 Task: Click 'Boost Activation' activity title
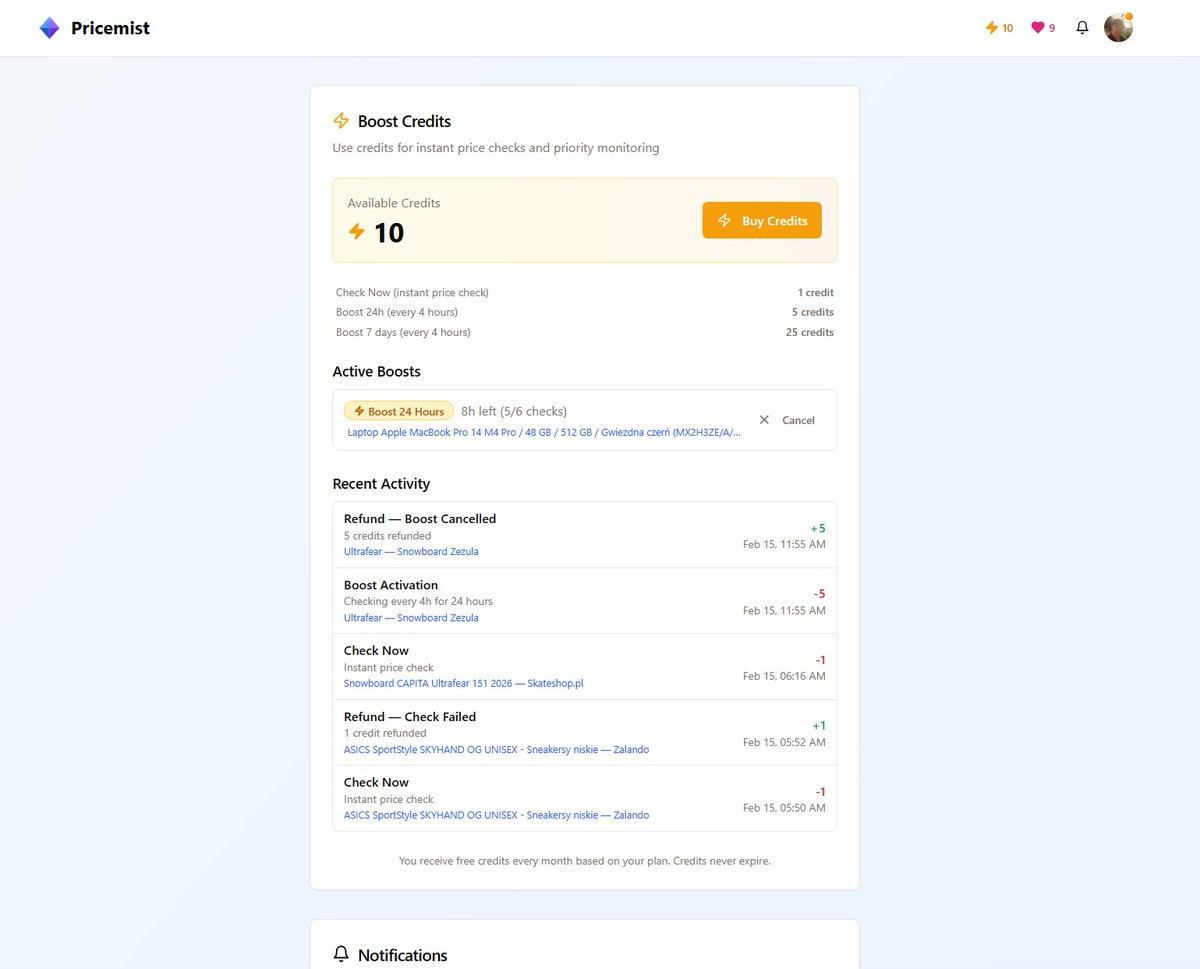coord(391,585)
